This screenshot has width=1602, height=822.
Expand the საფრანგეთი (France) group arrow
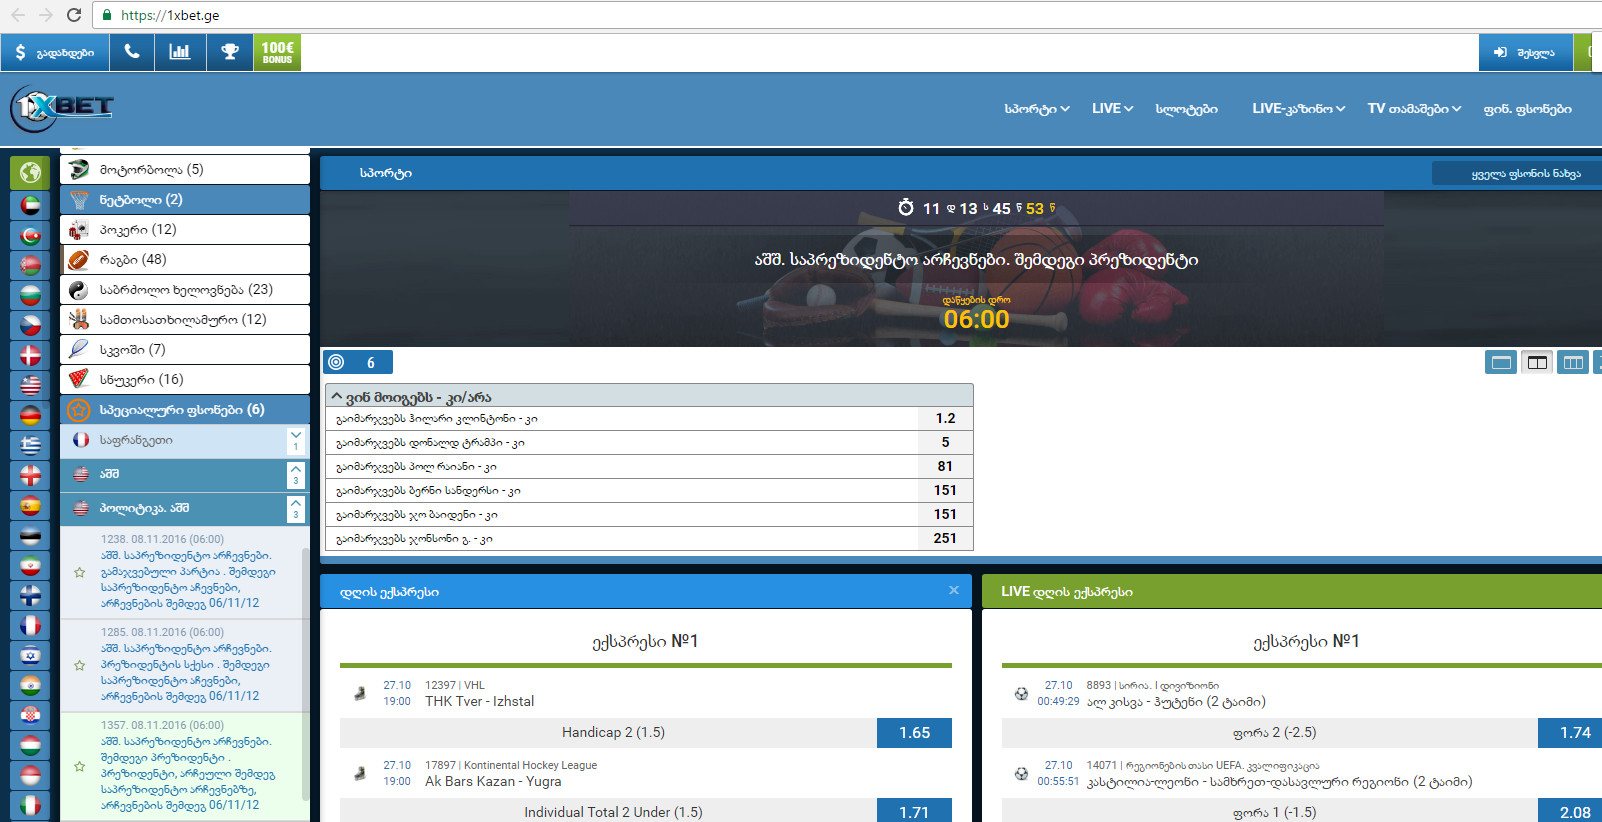(295, 440)
